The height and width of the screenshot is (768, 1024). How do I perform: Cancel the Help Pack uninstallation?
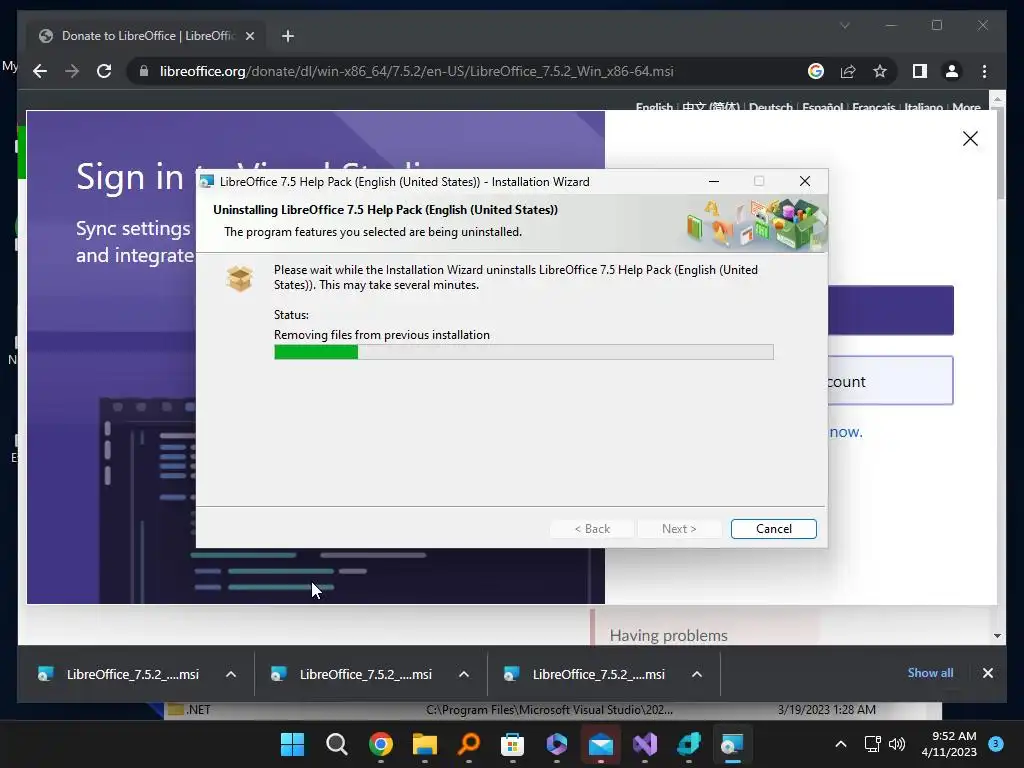click(x=773, y=528)
